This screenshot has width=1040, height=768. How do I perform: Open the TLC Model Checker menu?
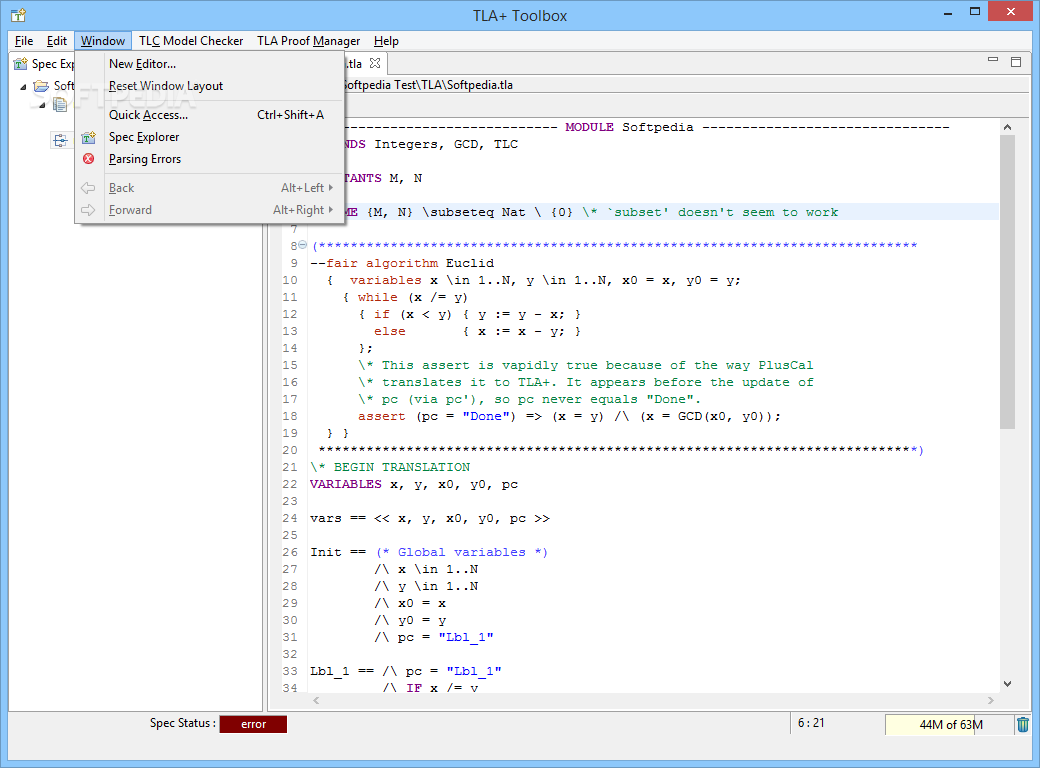point(191,40)
